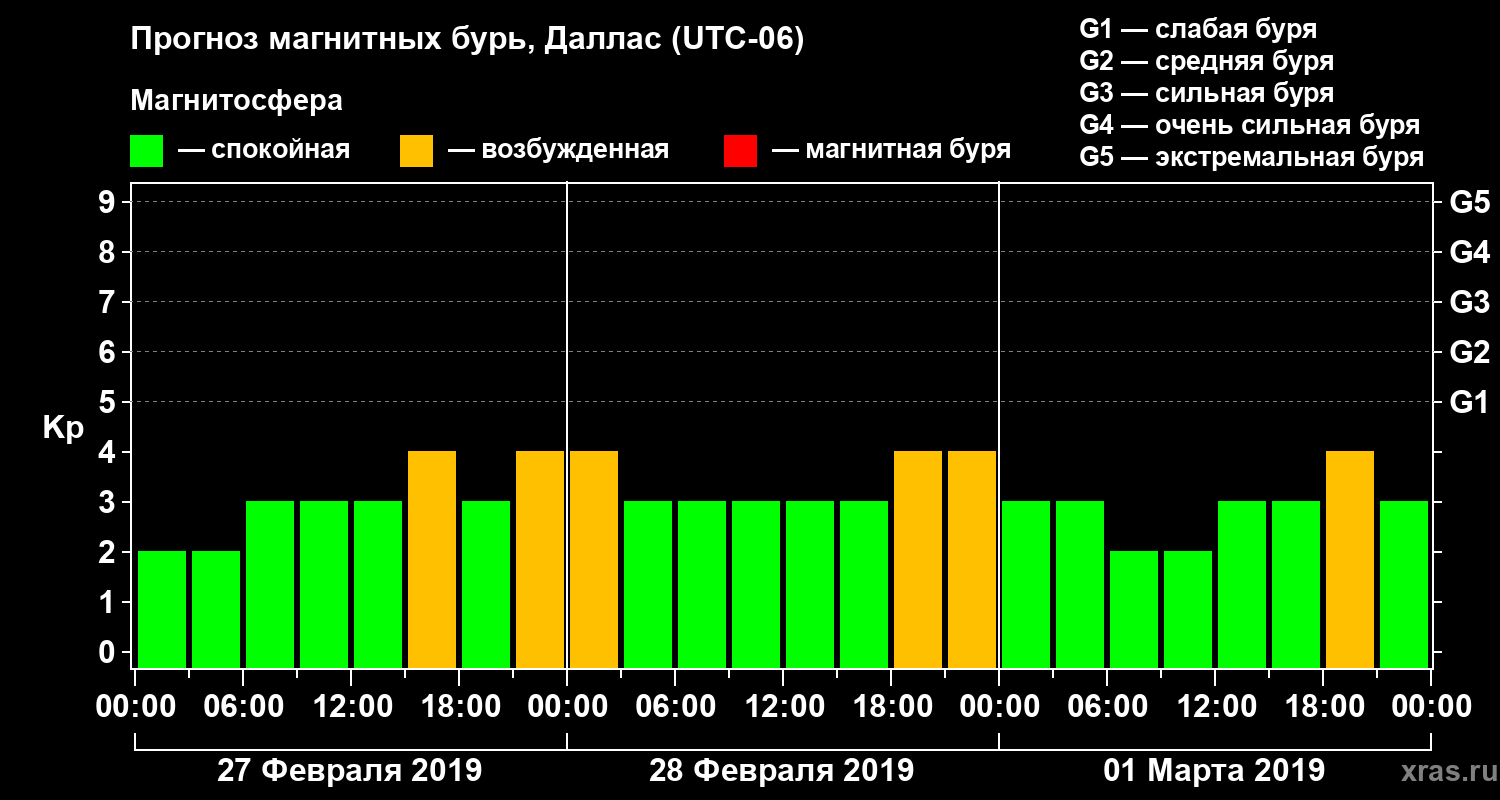The width and height of the screenshot is (1500, 800).
Task: Click the 27 Февраля 18:00–21:00 green bar
Action: [486, 584]
